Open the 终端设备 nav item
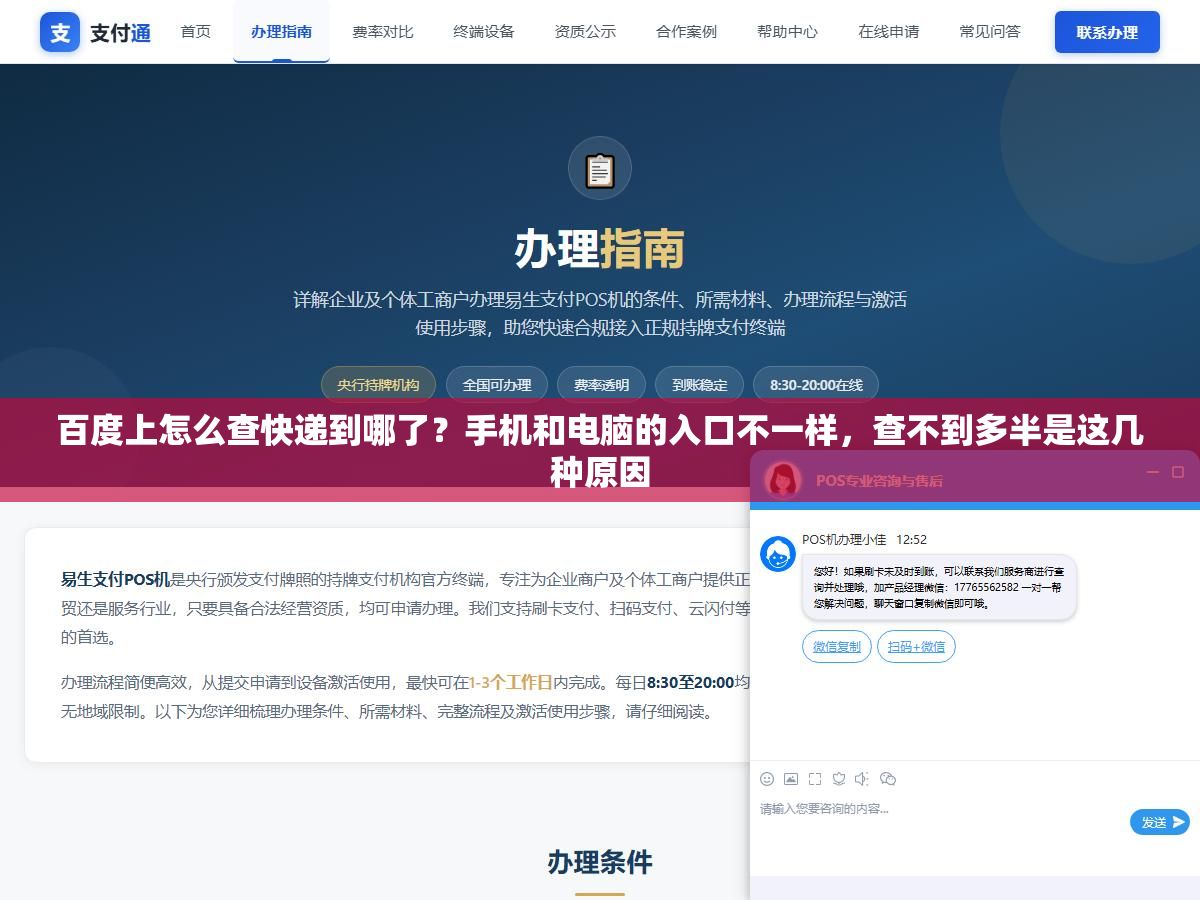This screenshot has height=900, width=1200. point(484,32)
